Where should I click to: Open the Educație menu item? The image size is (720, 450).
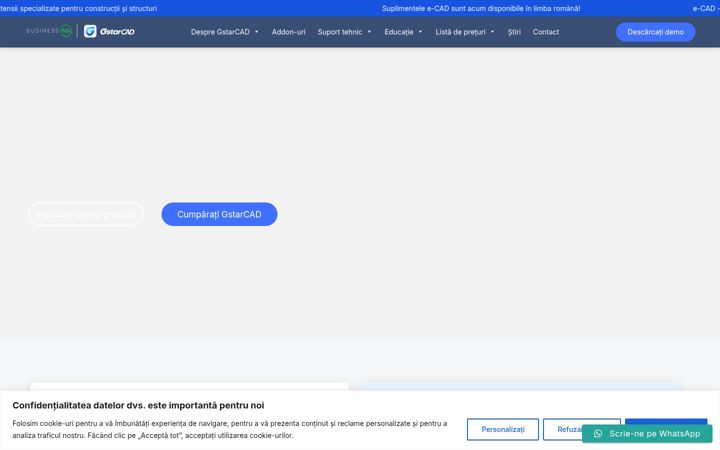click(399, 32)
